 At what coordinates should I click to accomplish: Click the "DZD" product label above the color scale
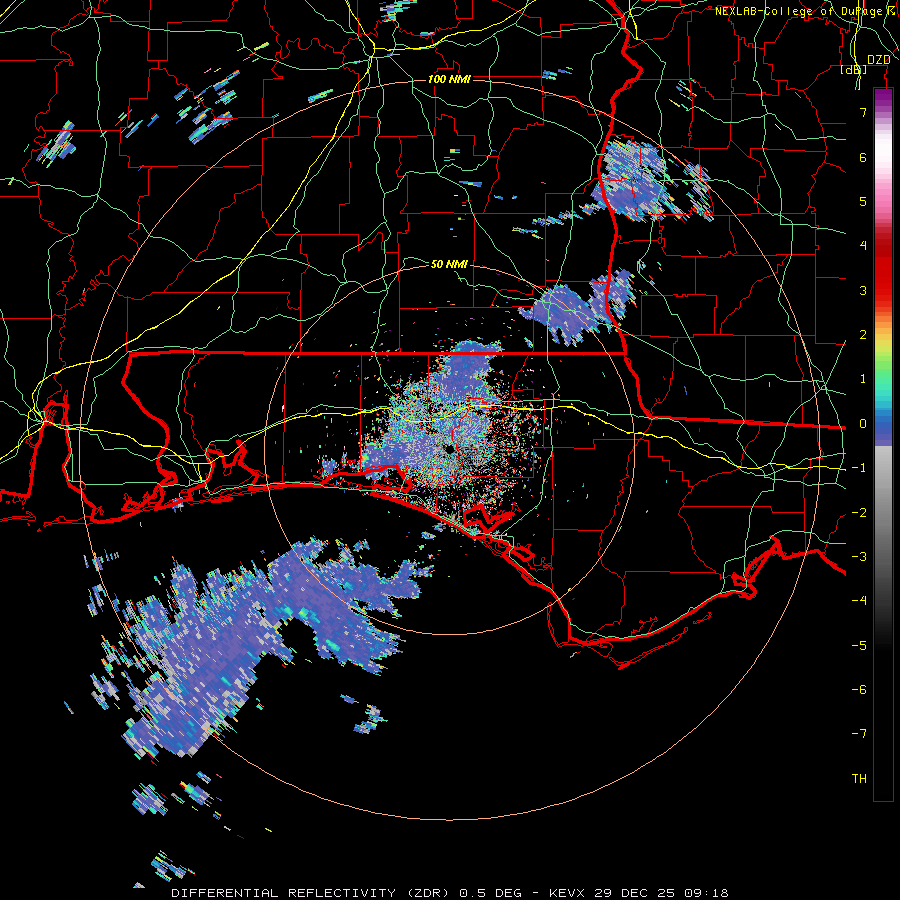(878, 60)
